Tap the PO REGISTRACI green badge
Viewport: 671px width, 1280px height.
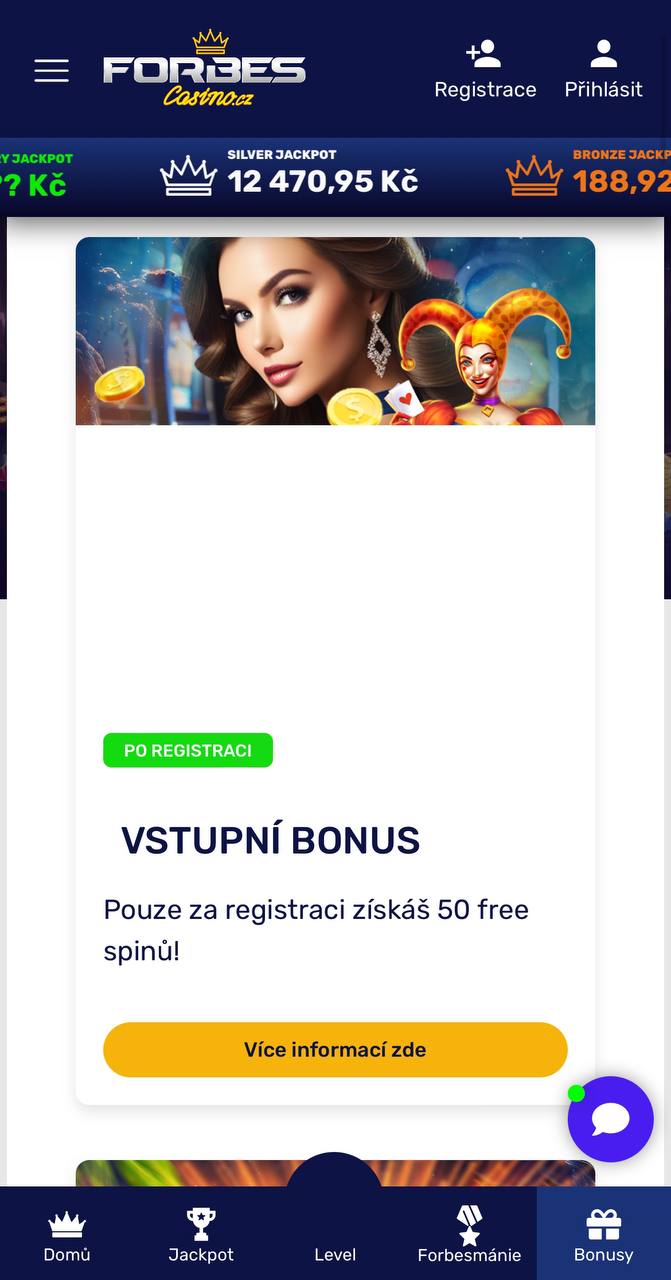pyautogui.click(x=188, y=750)
